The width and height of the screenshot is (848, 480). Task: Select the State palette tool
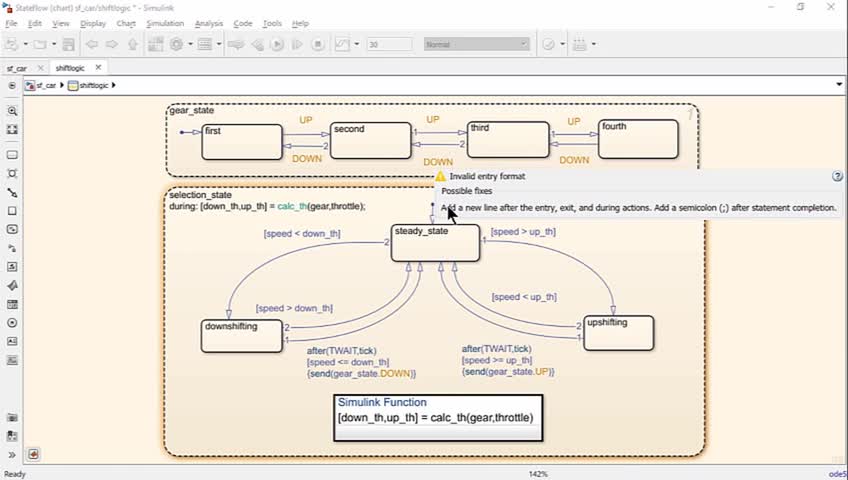(12, 155)
